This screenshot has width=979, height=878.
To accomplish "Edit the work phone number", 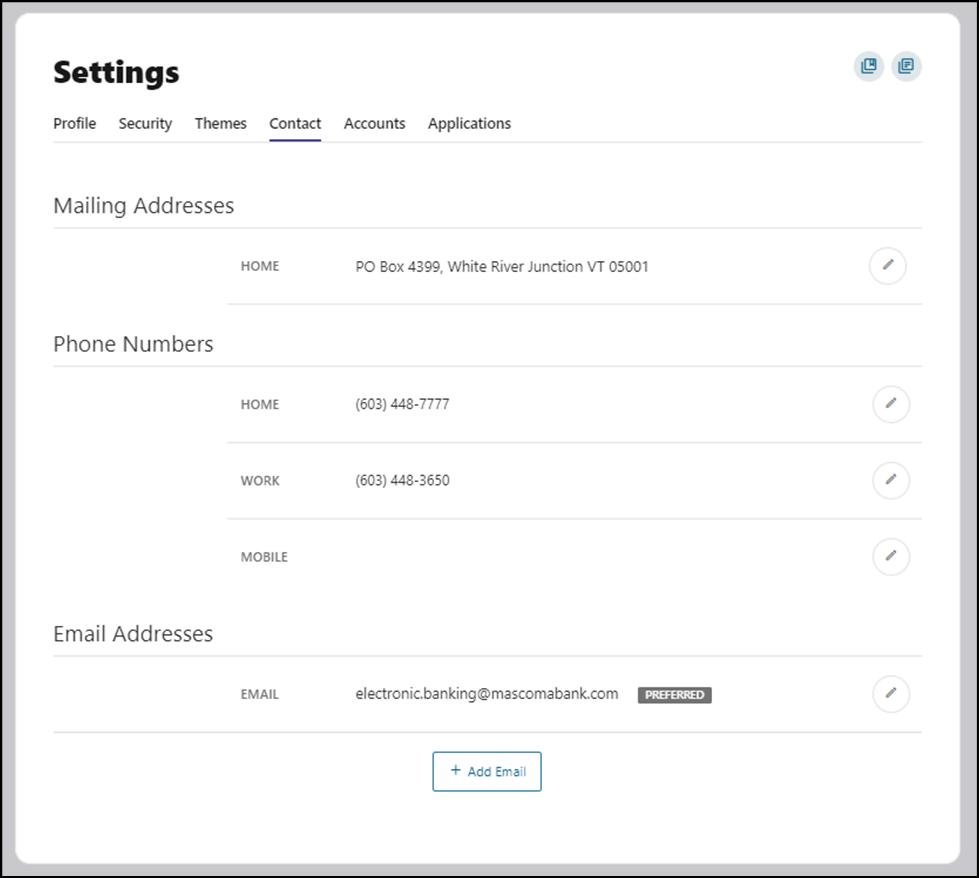I will (891, 480).
